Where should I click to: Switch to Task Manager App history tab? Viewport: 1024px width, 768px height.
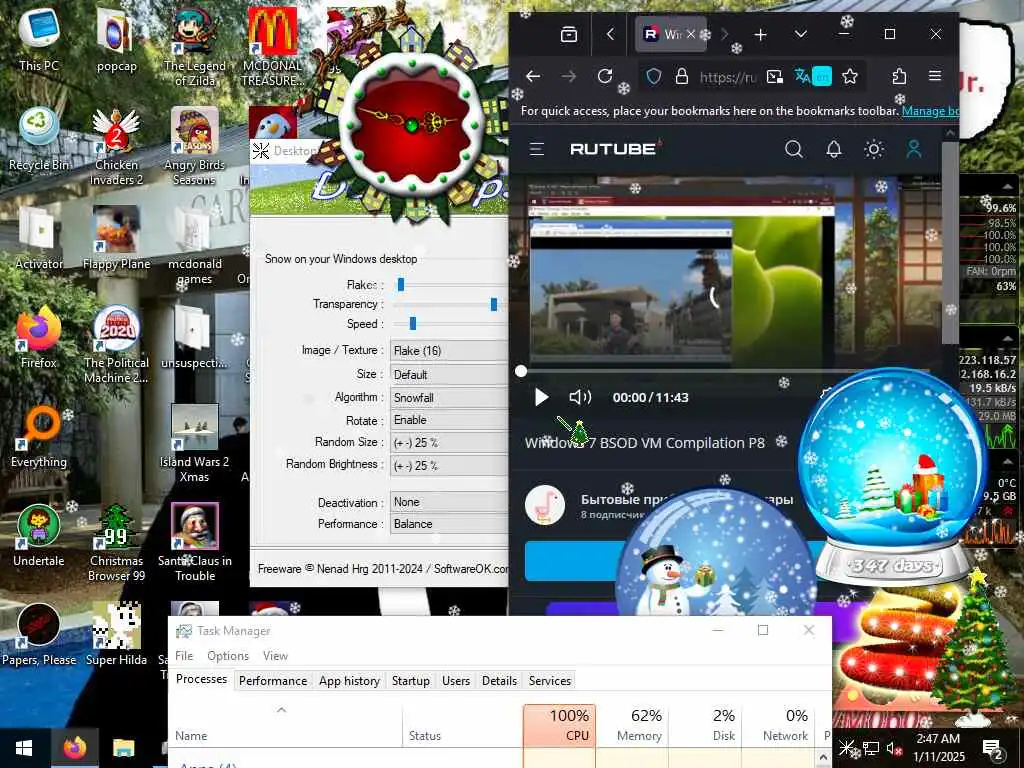pyautogui.click(x=349, y=680)
